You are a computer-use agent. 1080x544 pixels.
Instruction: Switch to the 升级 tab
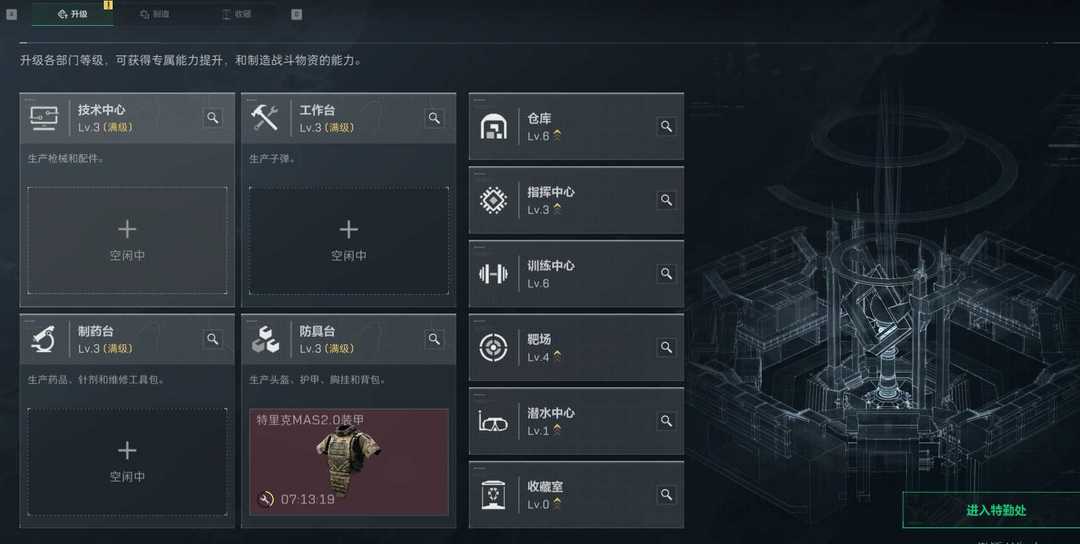coord(72,14)
